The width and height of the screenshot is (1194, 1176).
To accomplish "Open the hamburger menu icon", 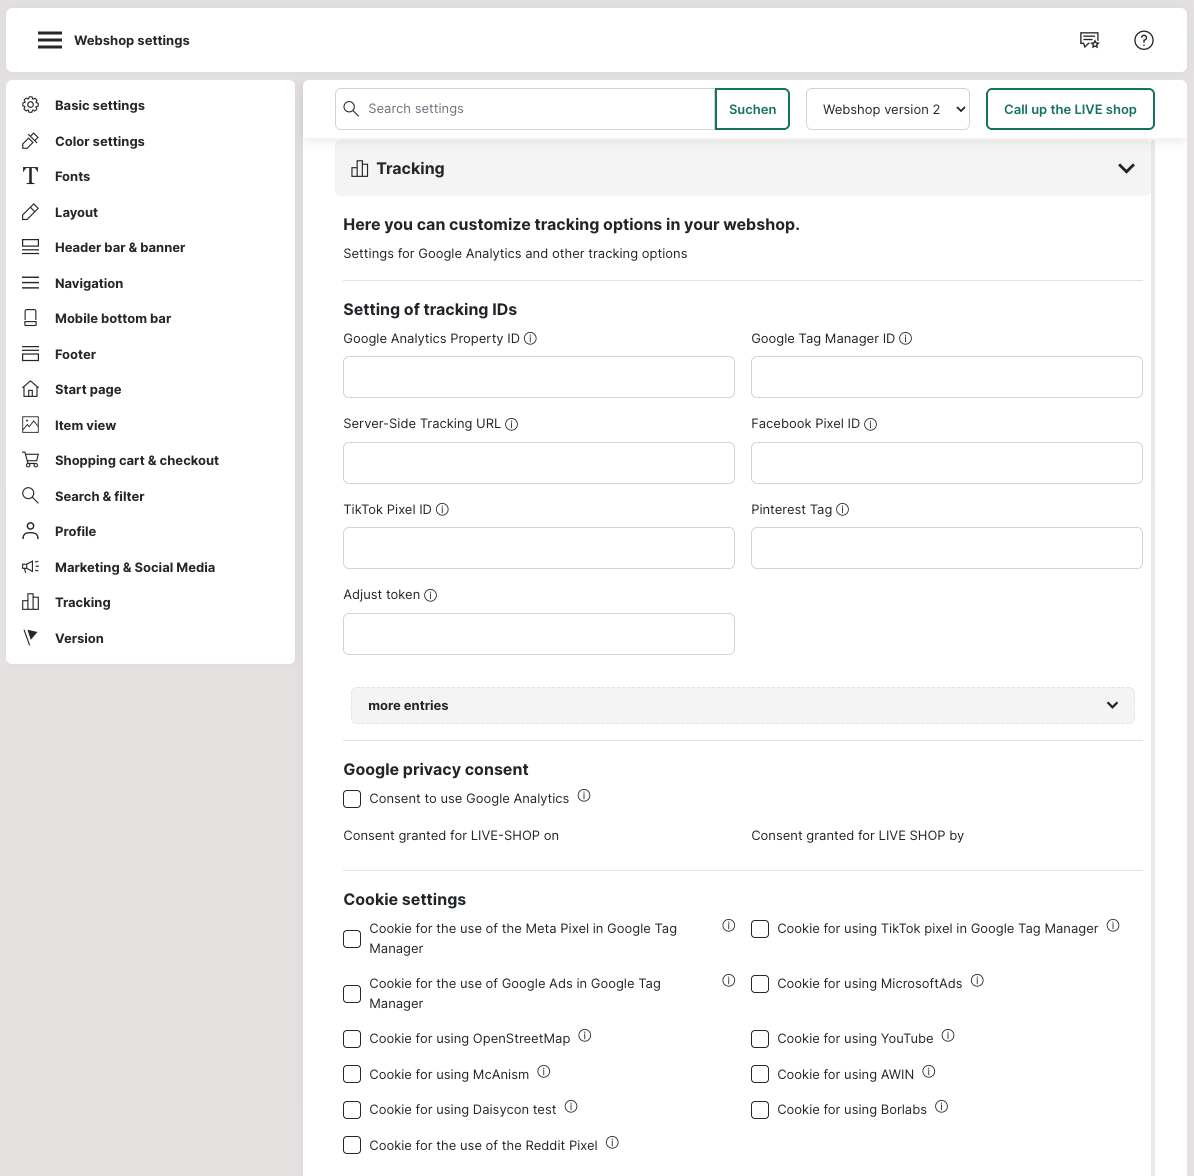I will tap(50, 40).
